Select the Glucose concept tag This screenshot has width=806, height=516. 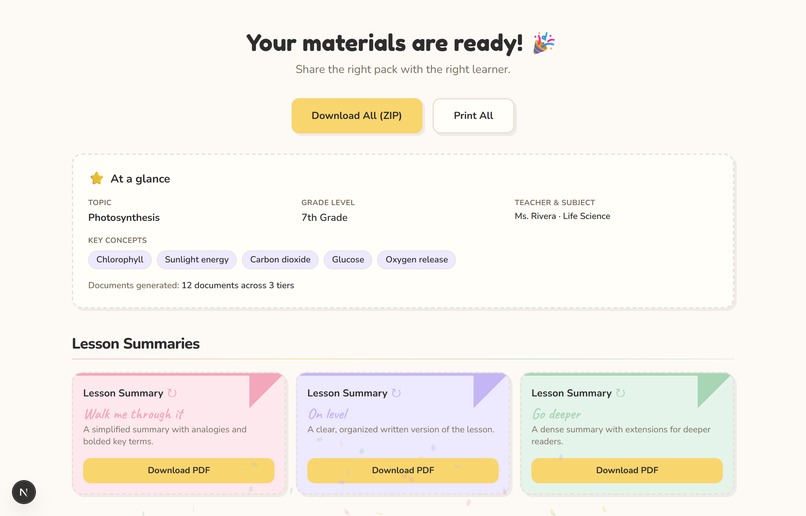(x=348, y=260)
